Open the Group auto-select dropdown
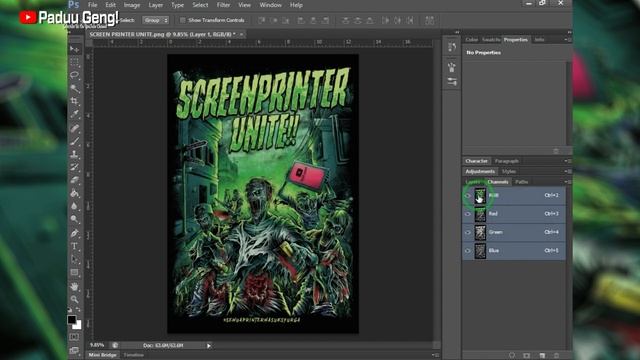Image resolution: width=640 pixels, height=360 pixels. click(156, 20)
